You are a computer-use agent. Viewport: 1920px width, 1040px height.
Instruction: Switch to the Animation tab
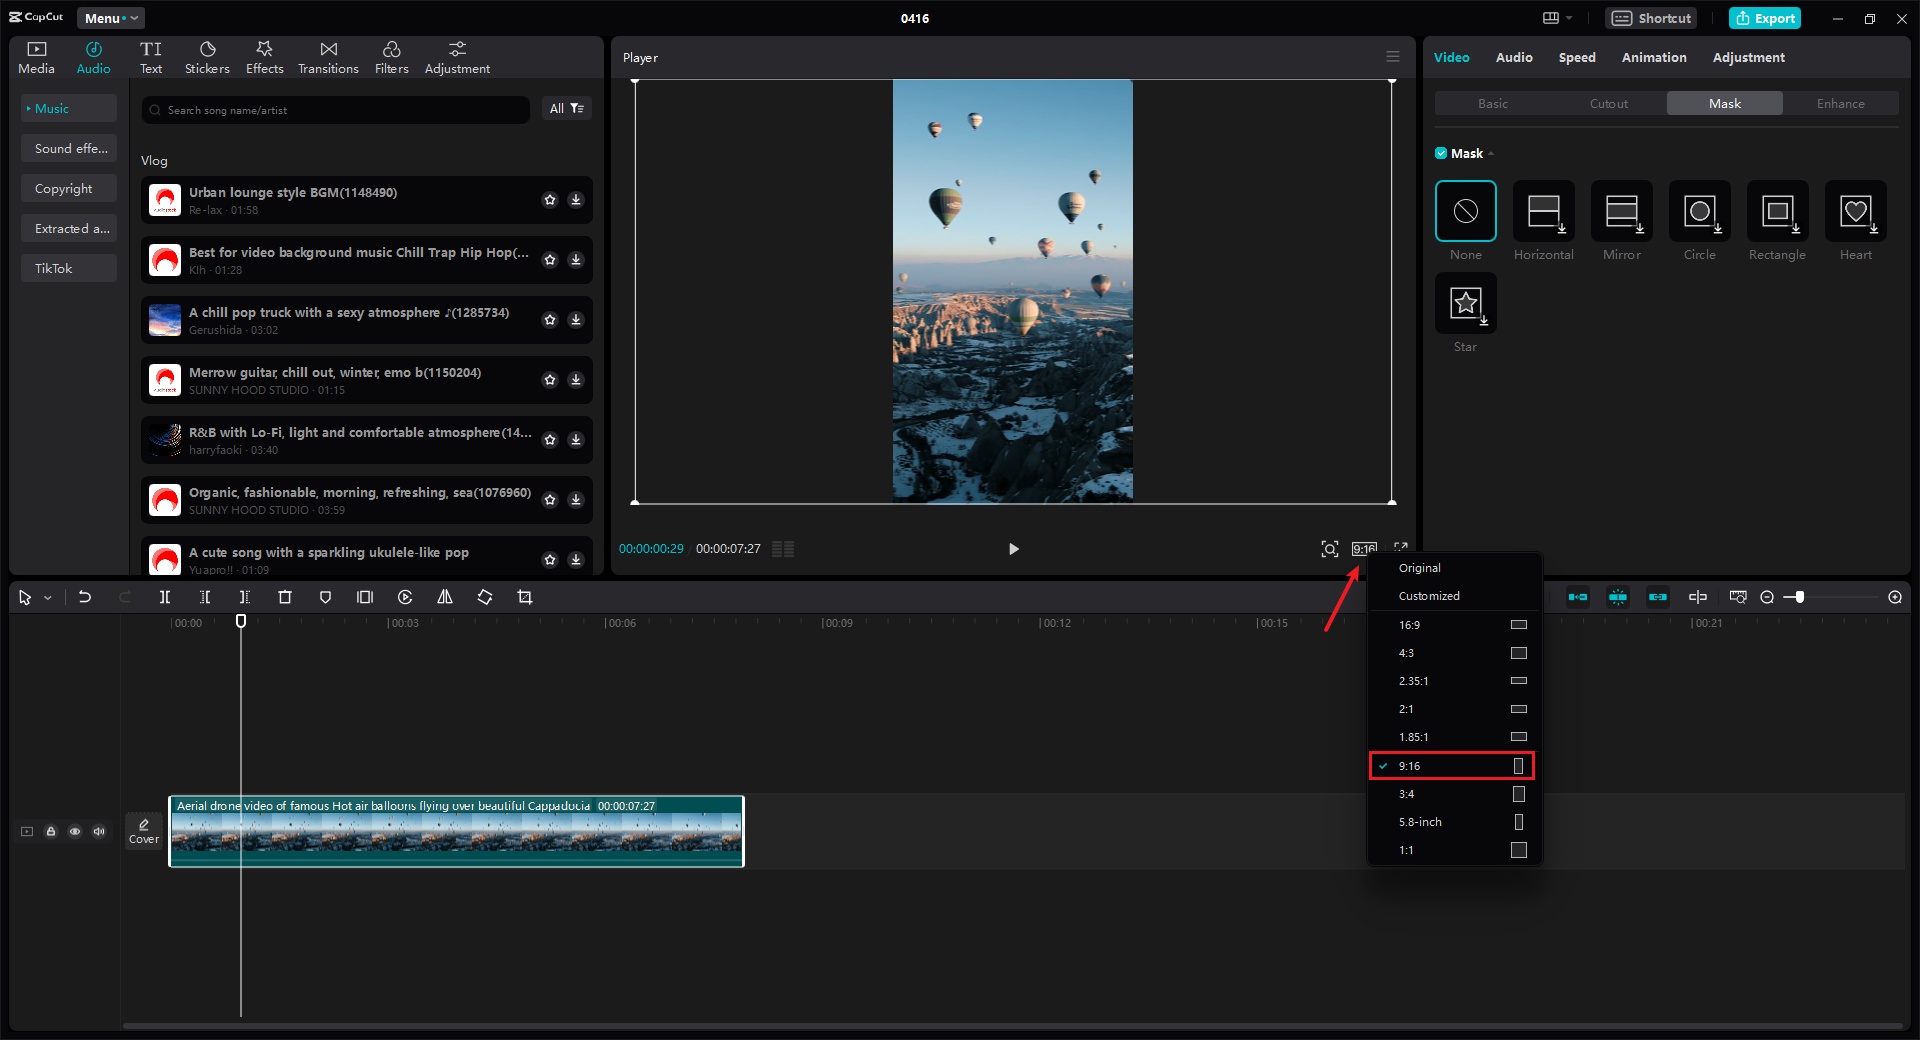(x=1653, y=57)
